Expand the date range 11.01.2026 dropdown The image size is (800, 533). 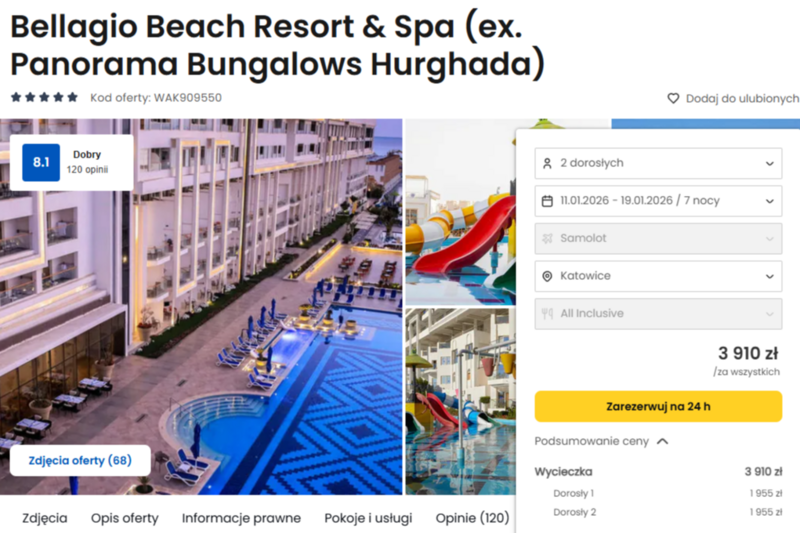click(658, 201)
